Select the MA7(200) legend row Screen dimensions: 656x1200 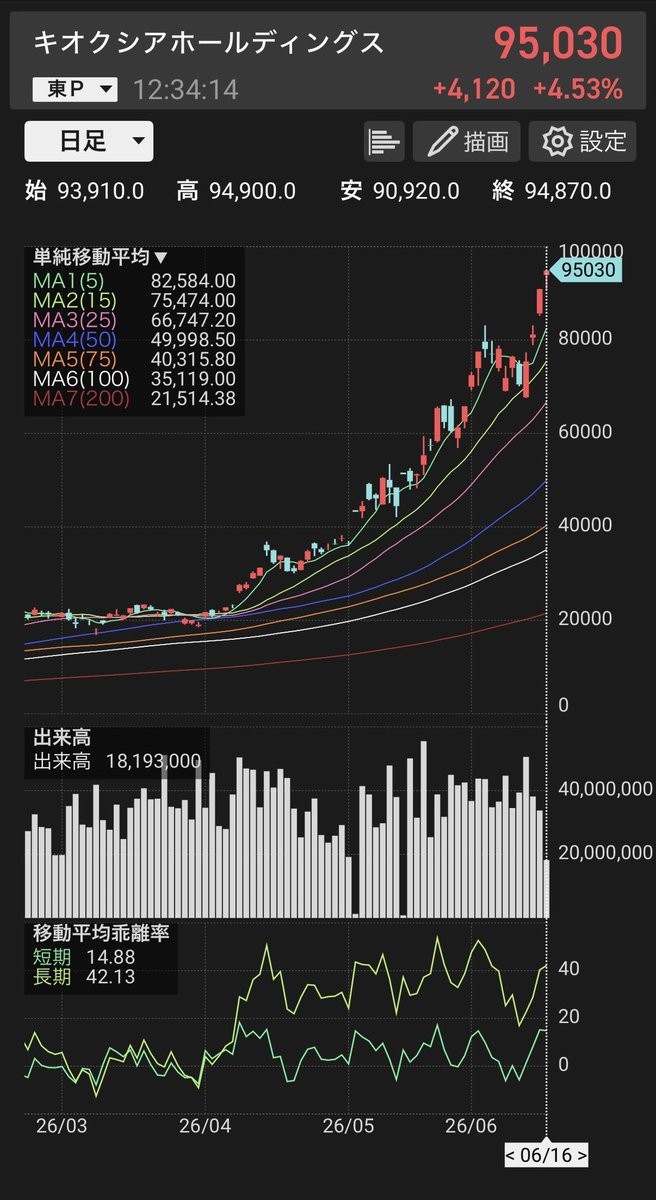click(x=134, y=399)
